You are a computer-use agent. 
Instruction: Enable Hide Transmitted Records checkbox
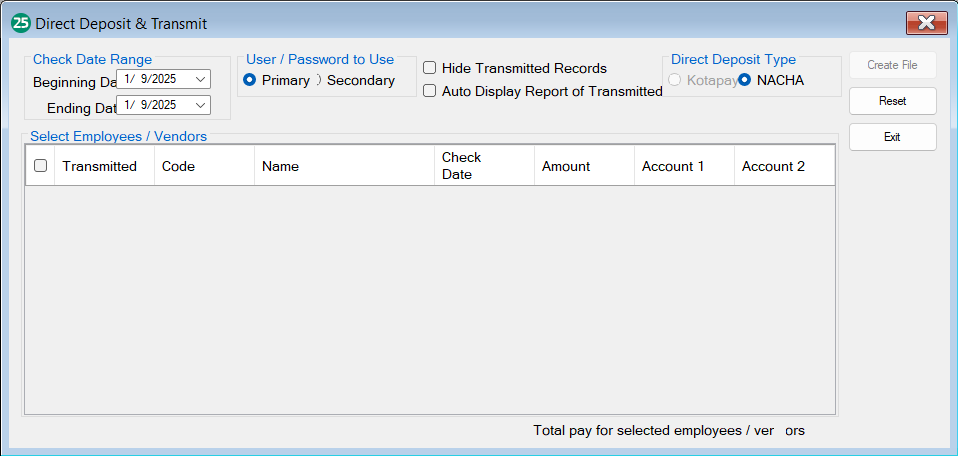pyautogui.click(x=429, y=68)
